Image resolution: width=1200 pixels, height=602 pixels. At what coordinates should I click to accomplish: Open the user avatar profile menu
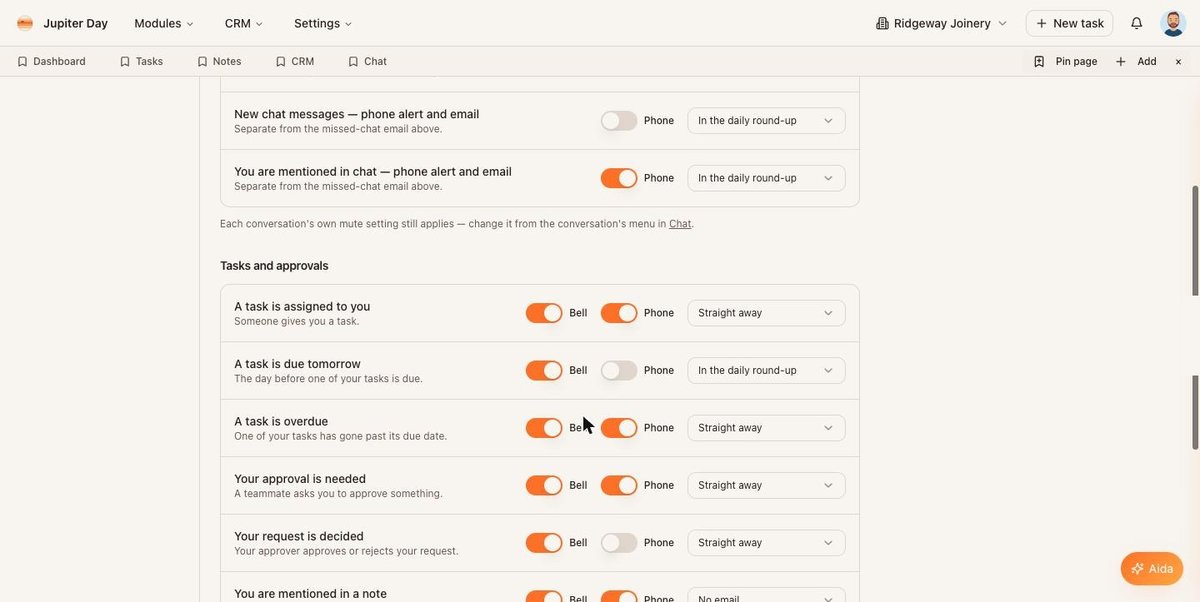(1173, 23)
